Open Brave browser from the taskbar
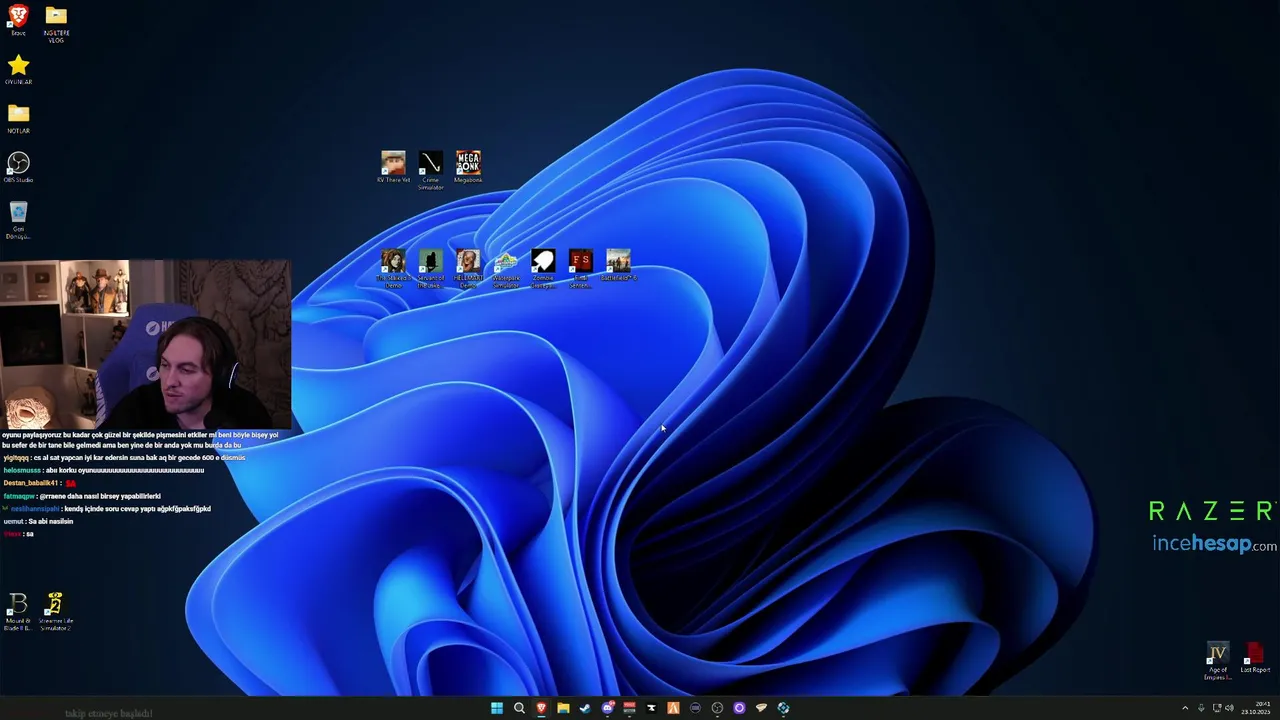 pyautogui.click(x=541, y=708)
